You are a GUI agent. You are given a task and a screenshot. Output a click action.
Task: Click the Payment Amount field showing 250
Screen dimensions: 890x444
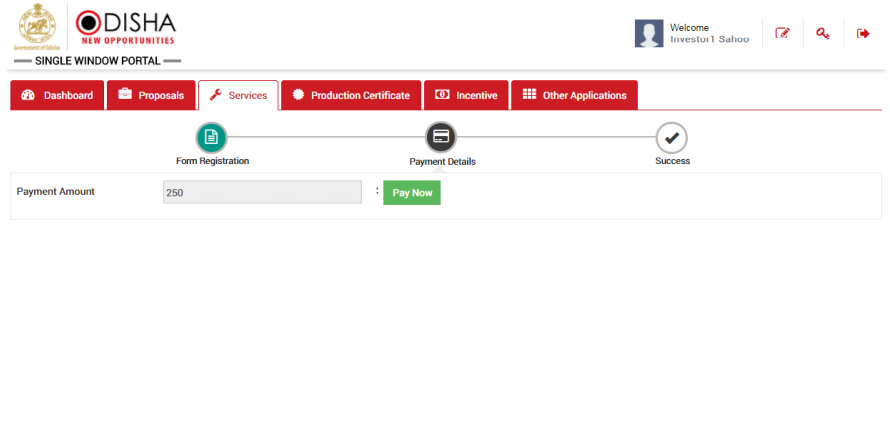pyautogui.click(x=262, y=192)
